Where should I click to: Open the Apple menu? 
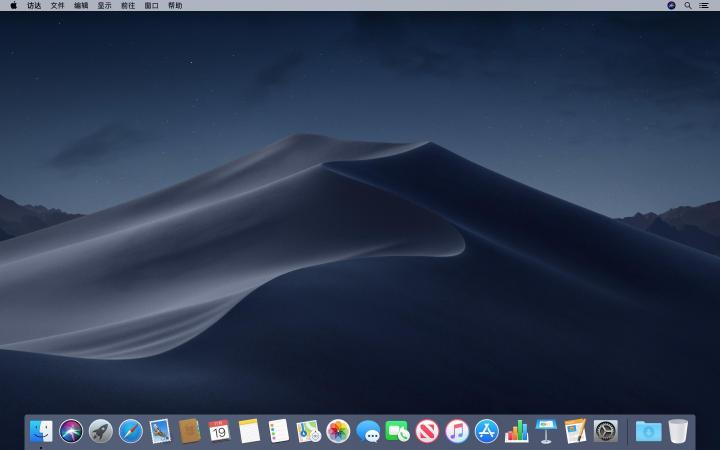click(x=14, y=6)
